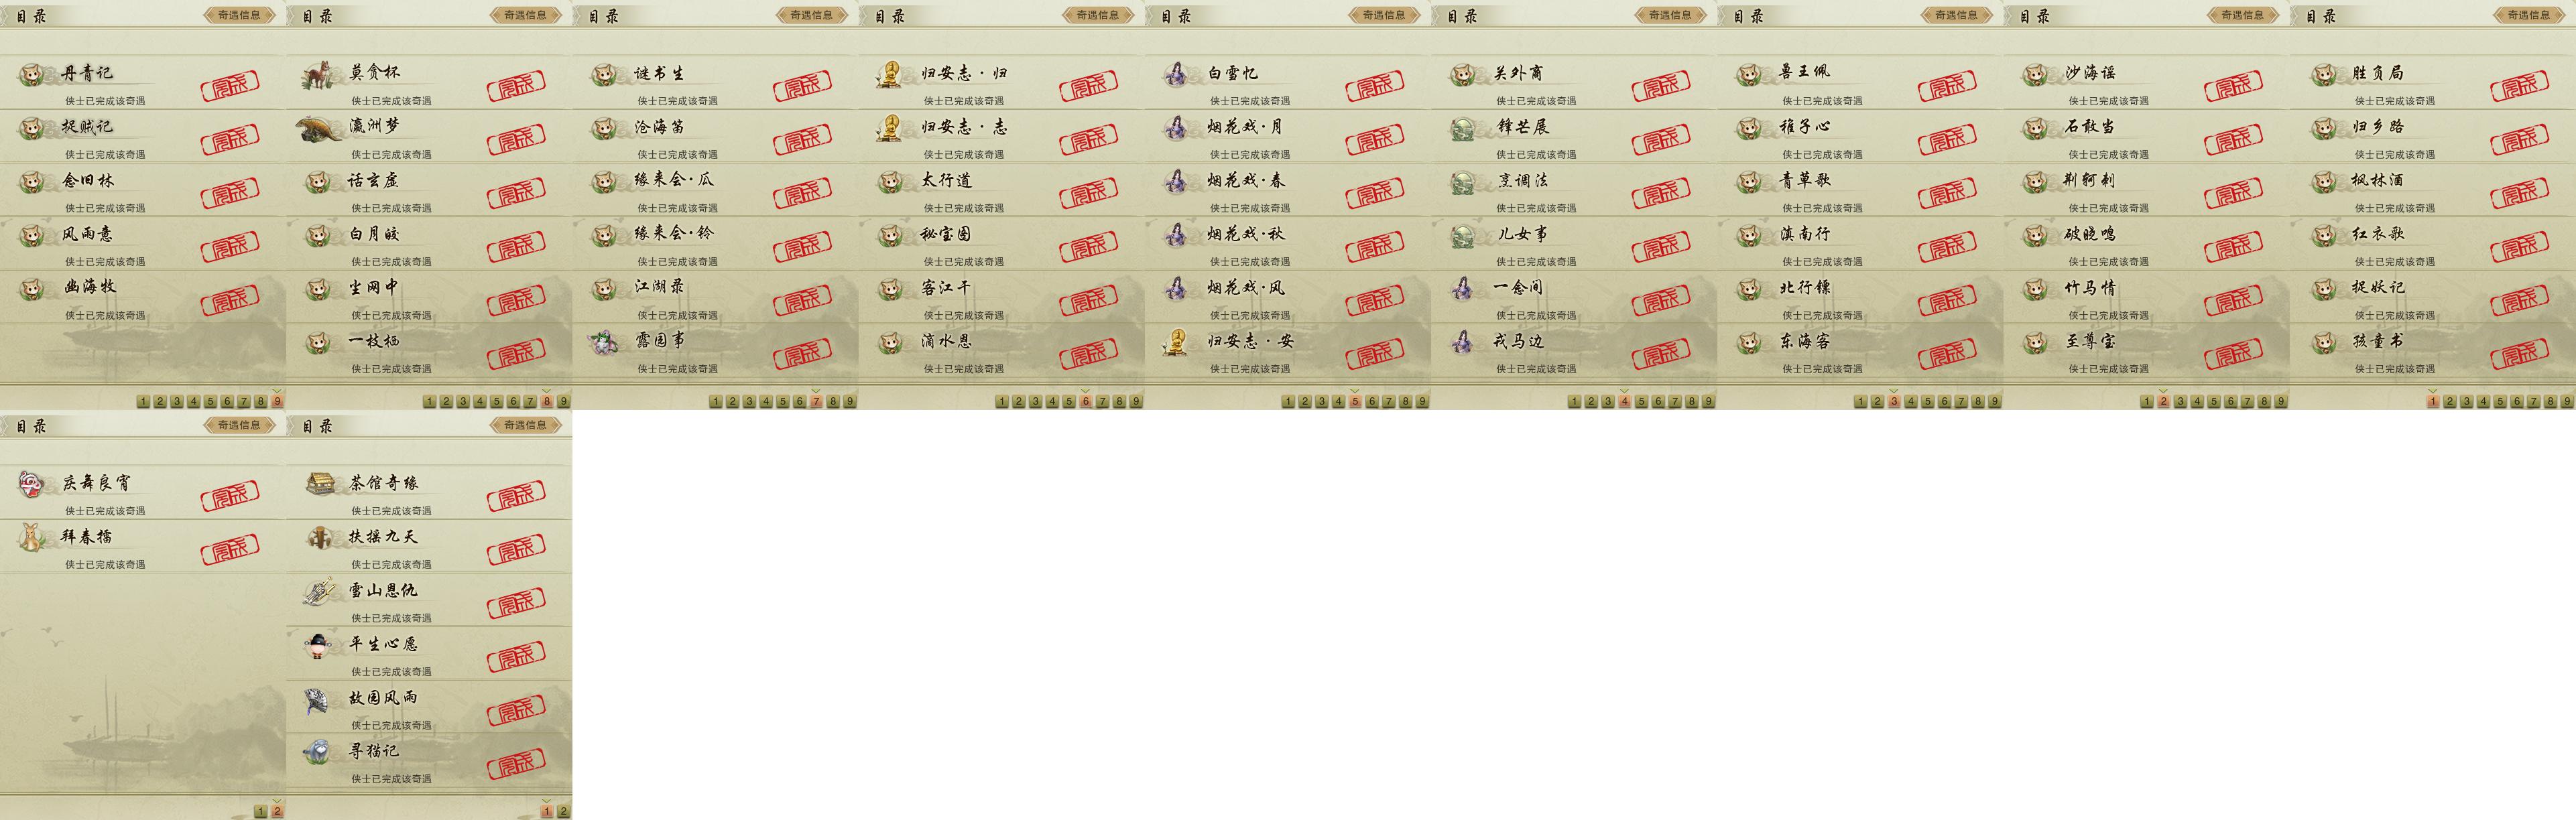2576x820 pixels.
Task: Select the lizard icon next to 瀛洲梦
Action: (x=318, y=128)
